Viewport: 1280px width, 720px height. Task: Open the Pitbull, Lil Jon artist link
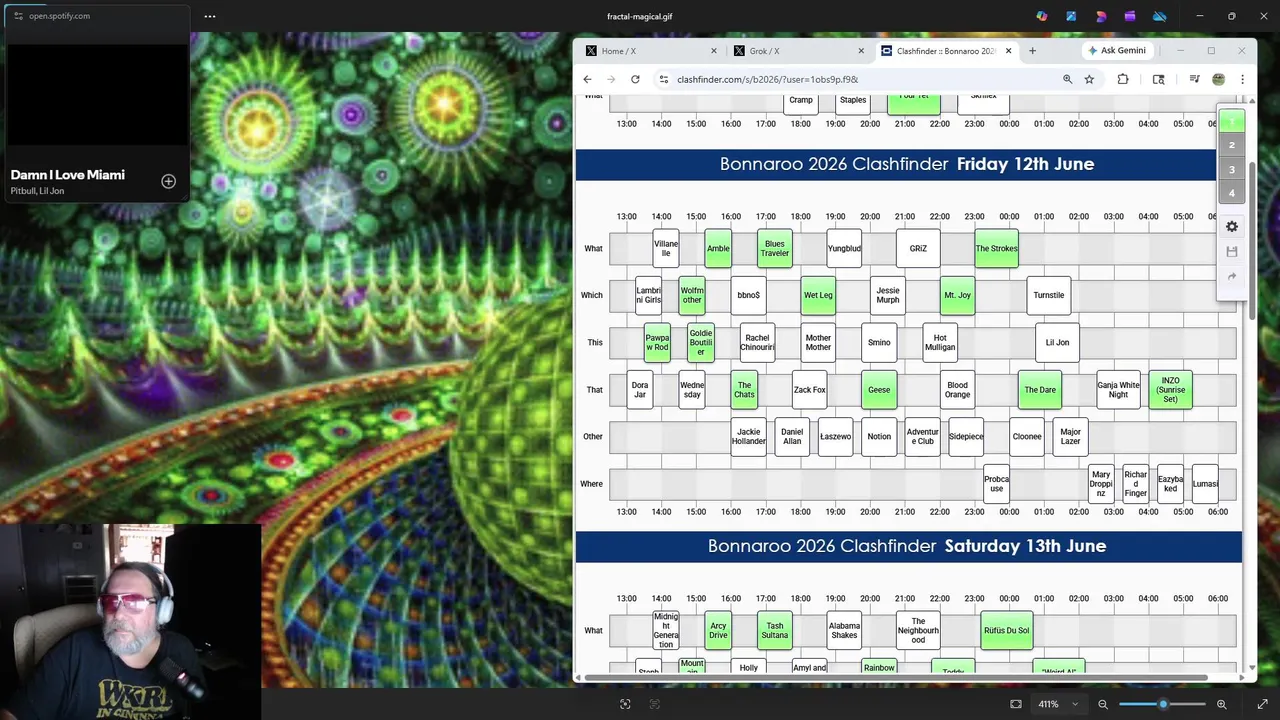(x=38, y=191)
